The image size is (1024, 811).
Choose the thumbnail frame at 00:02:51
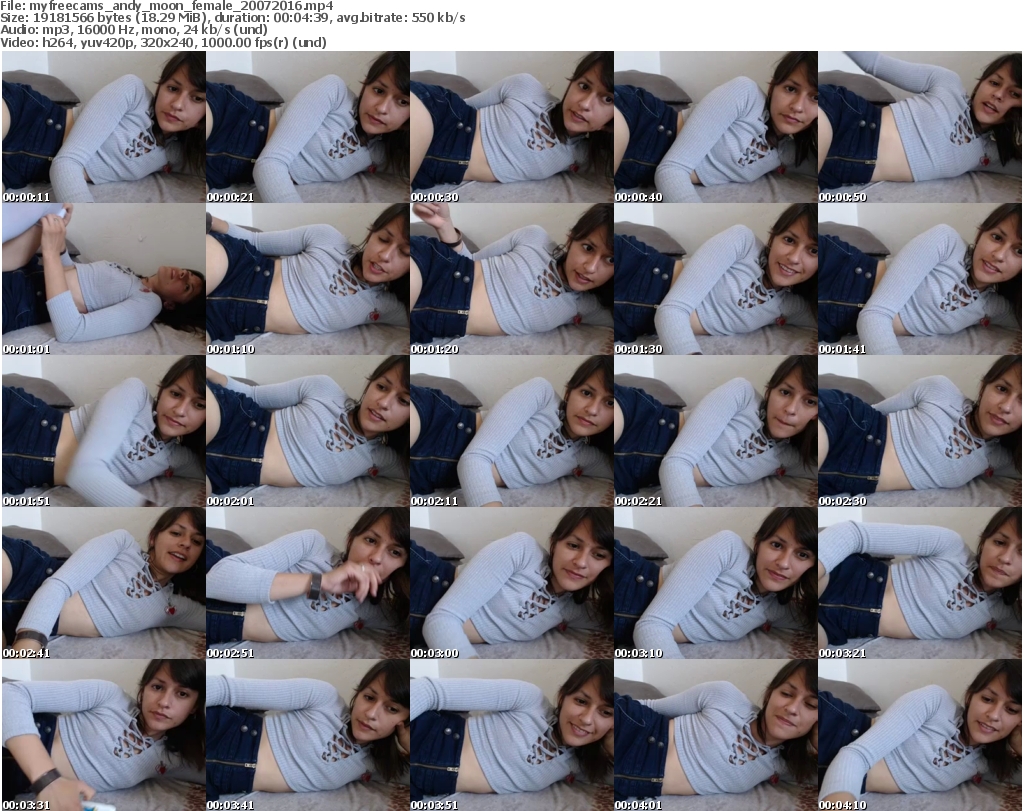(308, 583)
